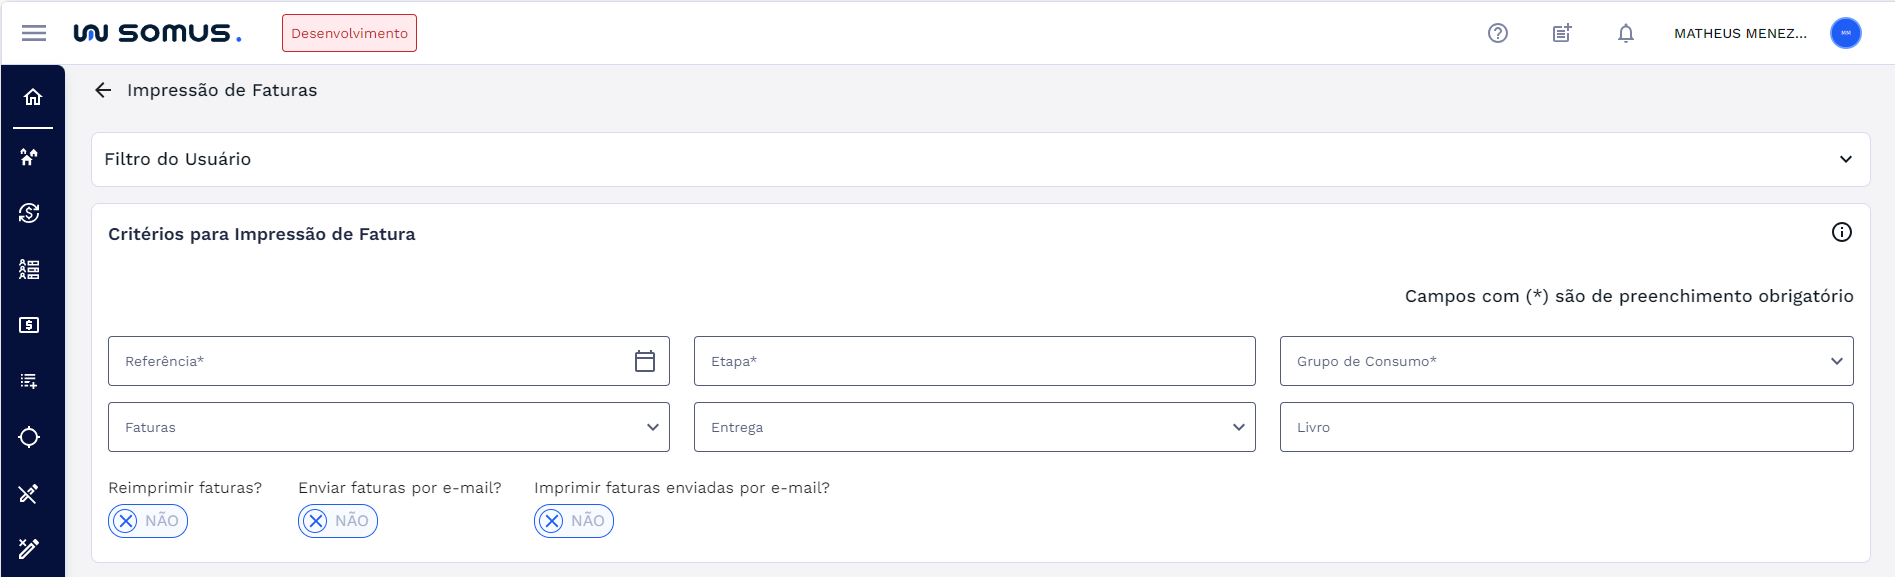This screenshot has width=1895, height=577.
Task: Open the notifications bell
Action: [x=1625, y=33]
